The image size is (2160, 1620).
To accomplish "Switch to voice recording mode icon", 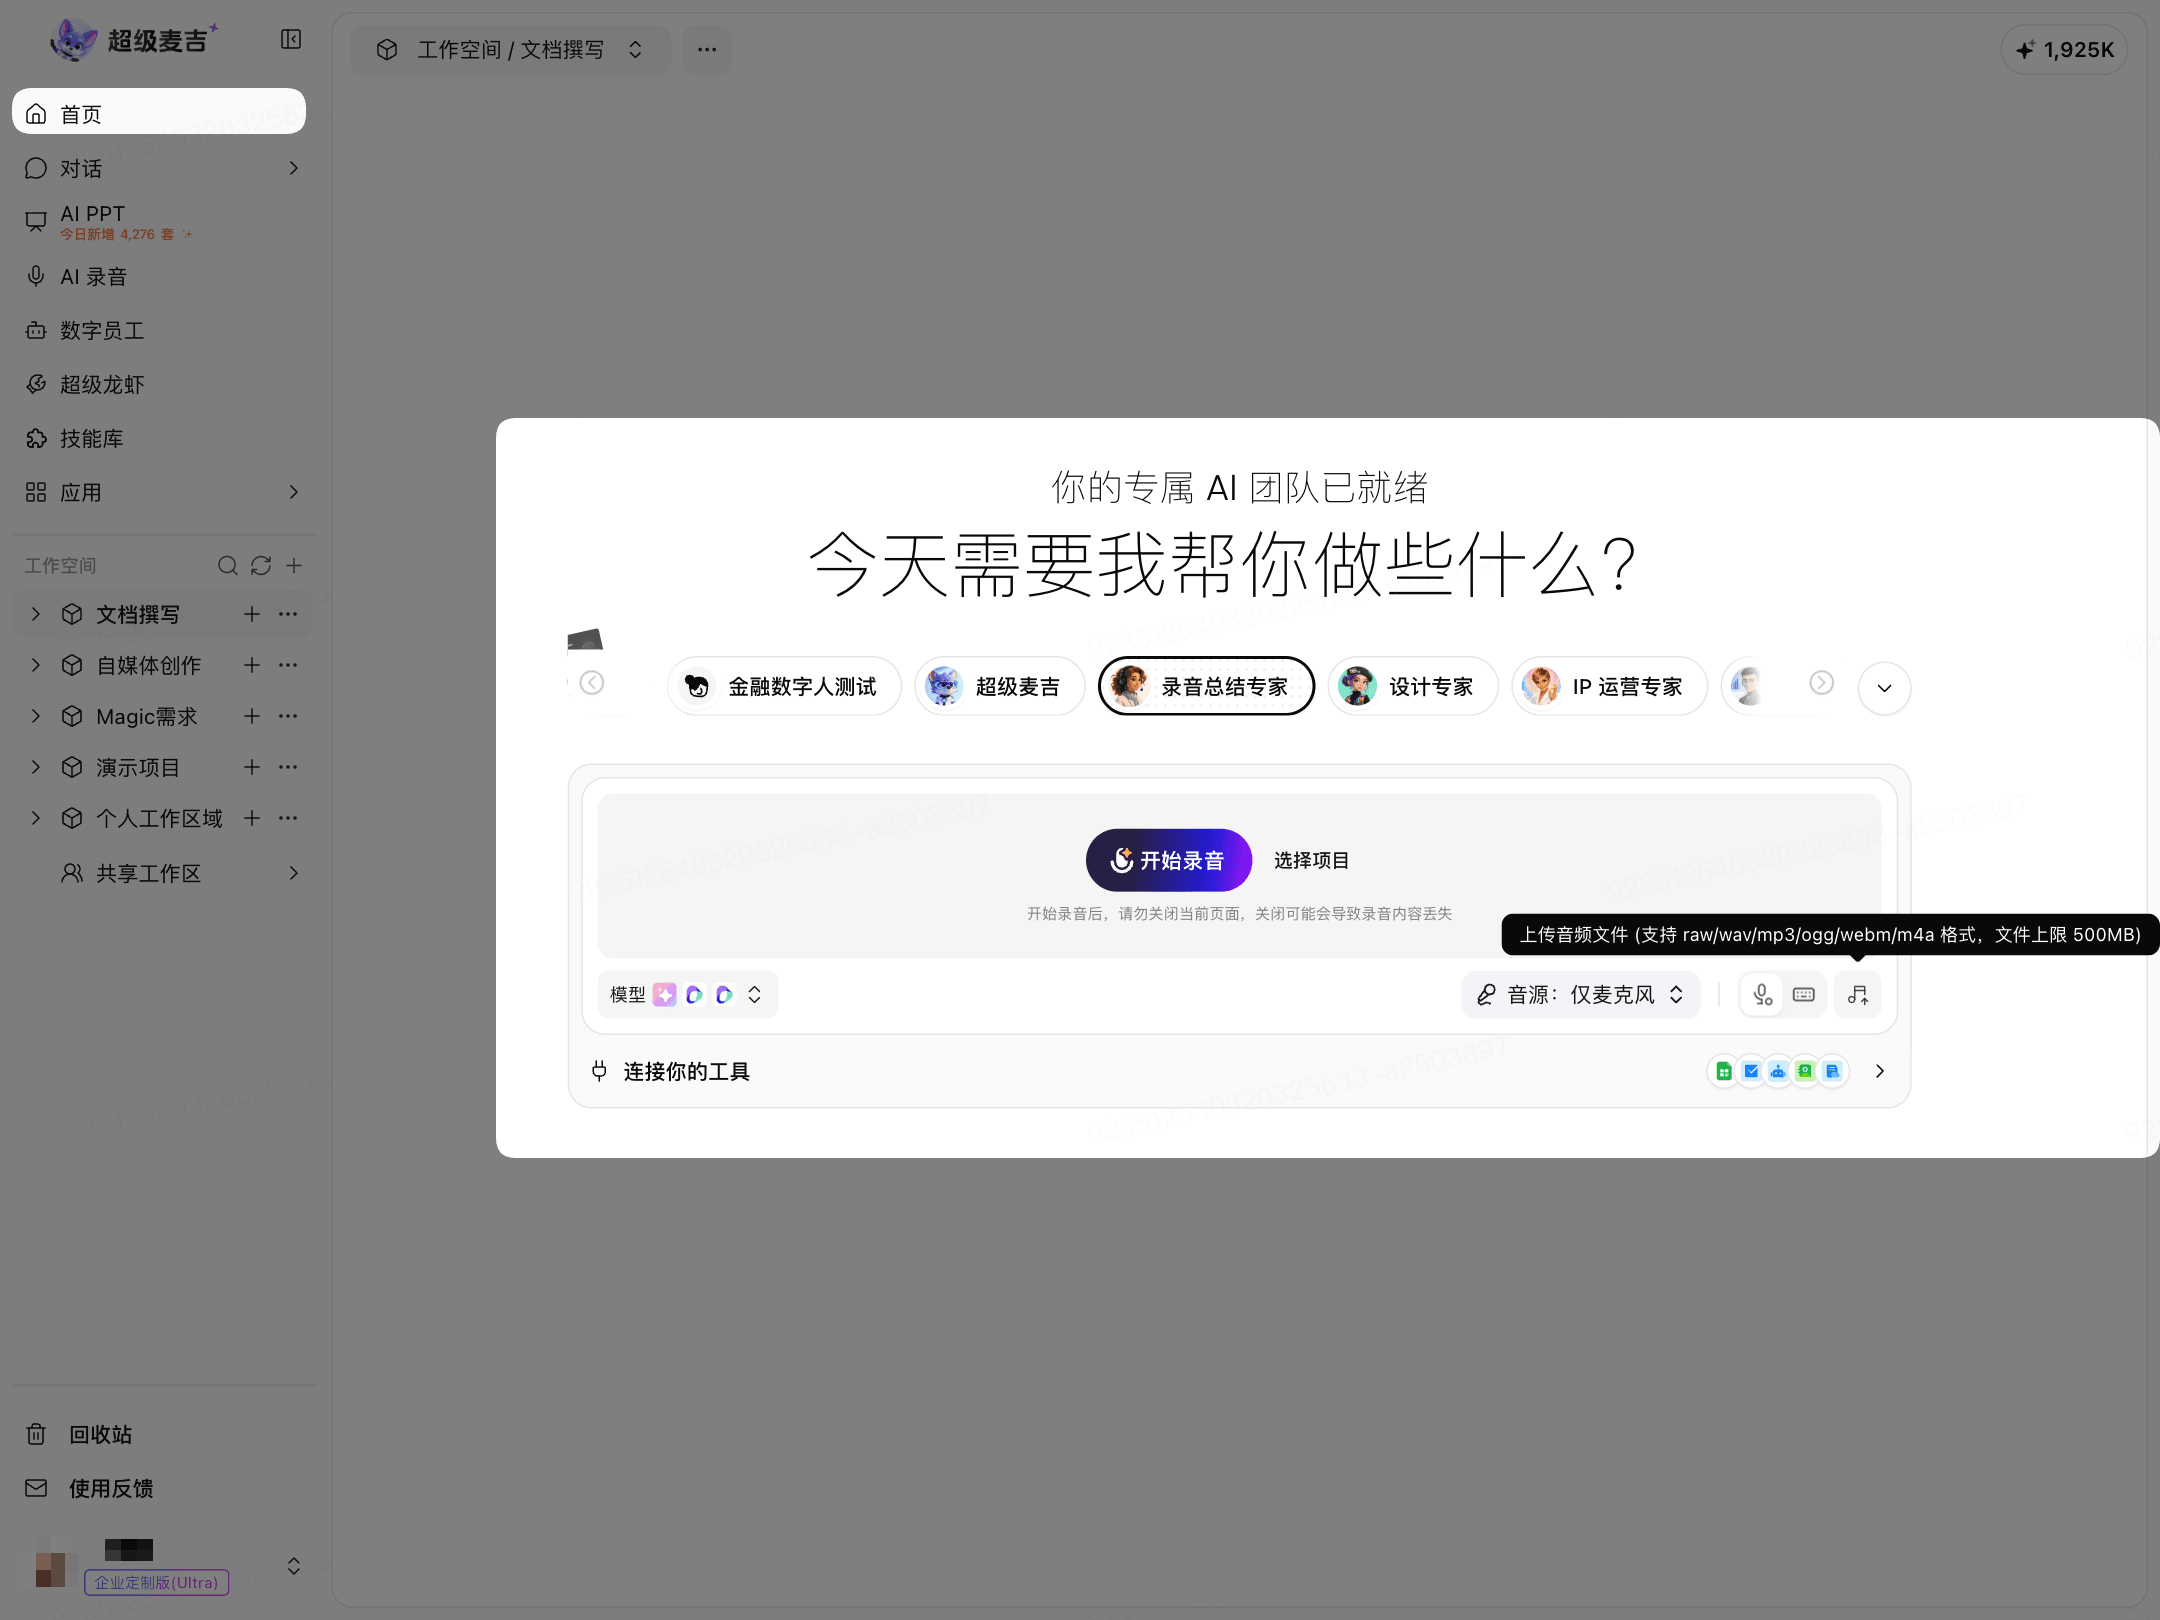I will coord(1762,995).
